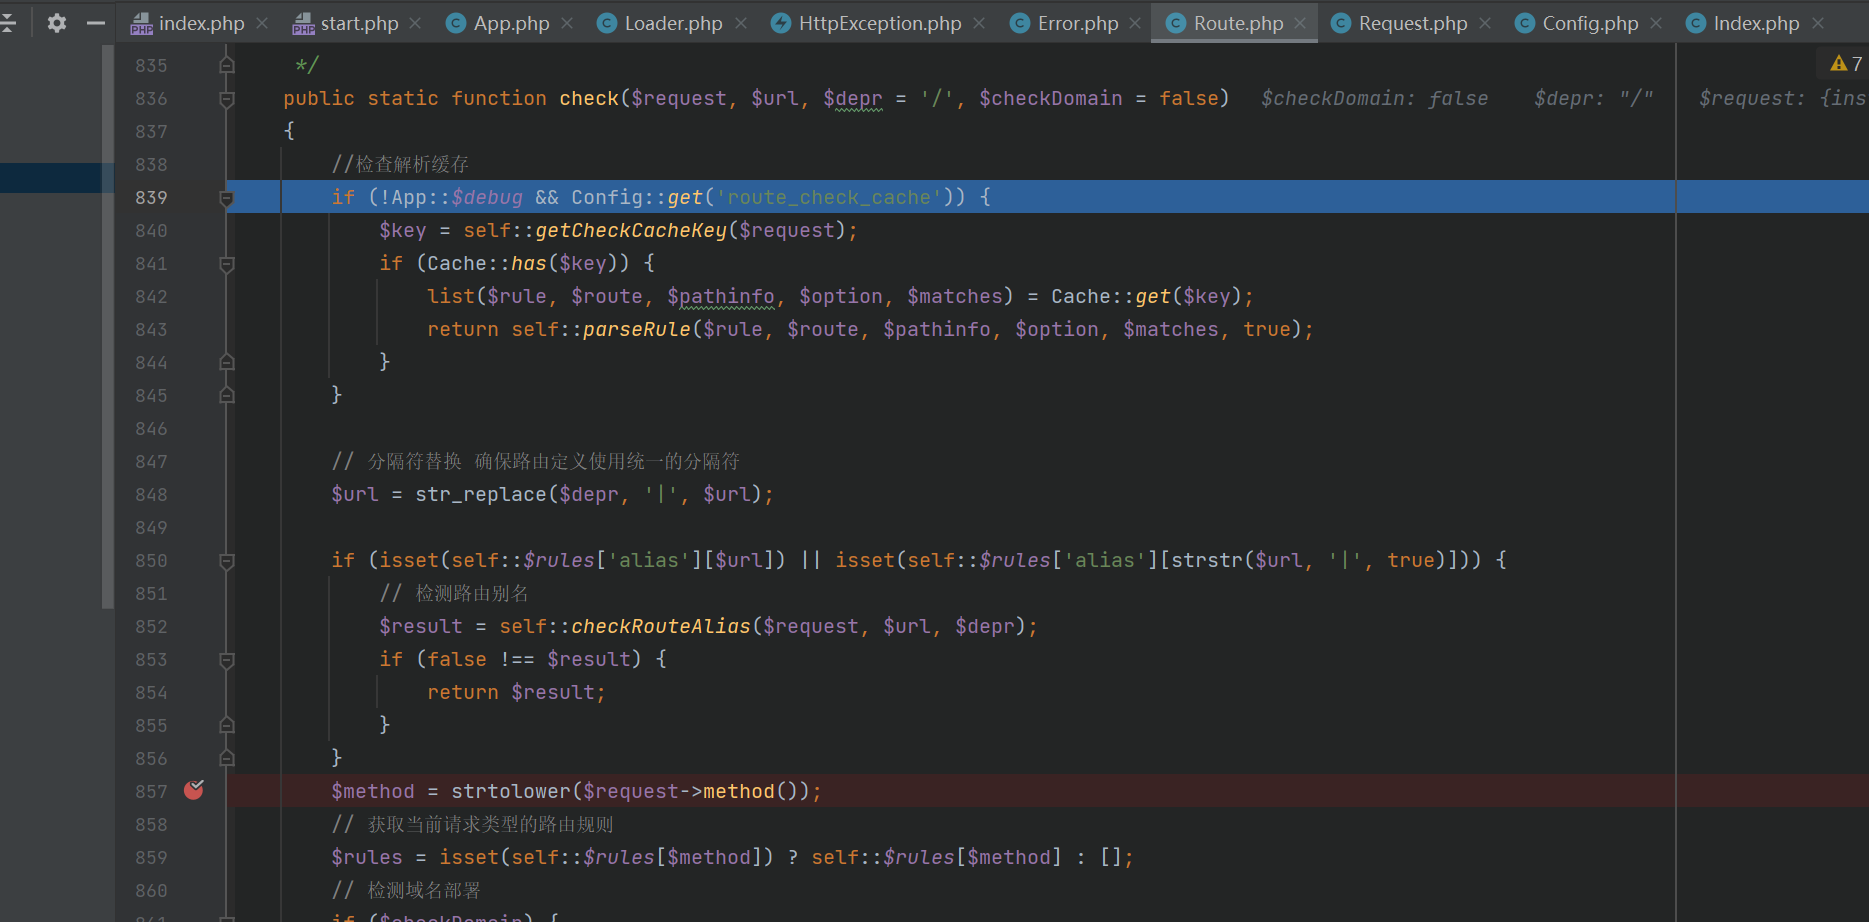Close the Request.php tab

[x=1485, y=23]
